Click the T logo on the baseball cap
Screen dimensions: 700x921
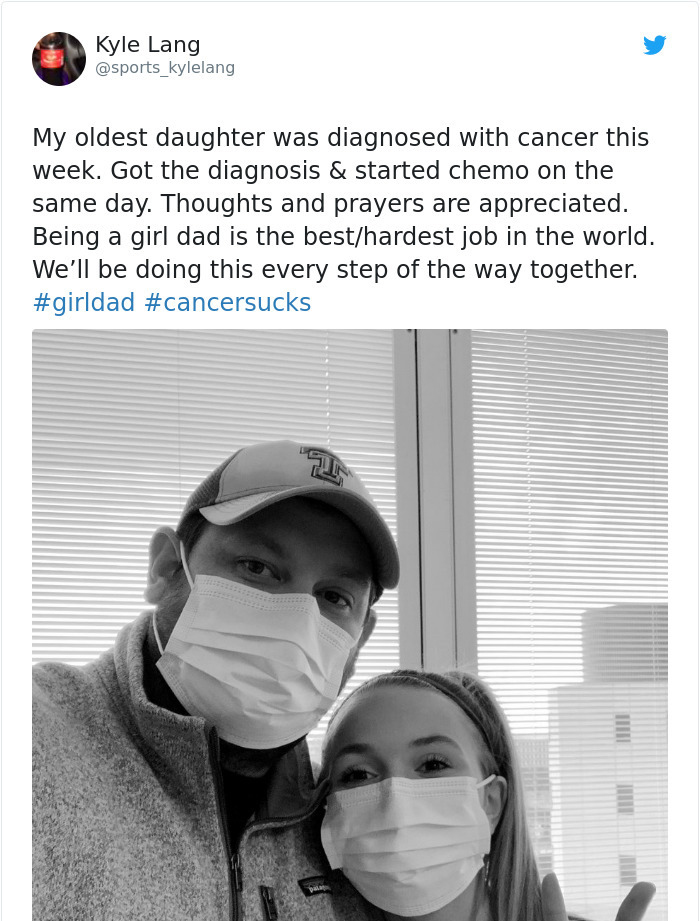(x=324, y=465)
